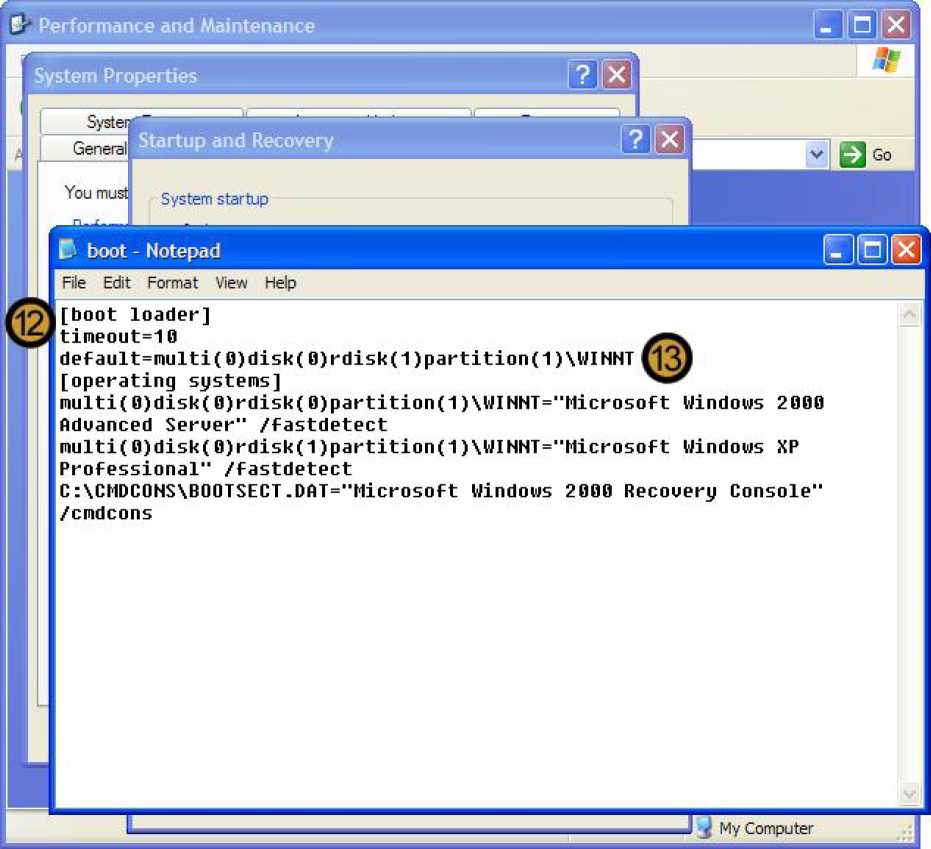The image size is (931, 849).
Task: Click the Notepad title bar icon
Action: 68,250
